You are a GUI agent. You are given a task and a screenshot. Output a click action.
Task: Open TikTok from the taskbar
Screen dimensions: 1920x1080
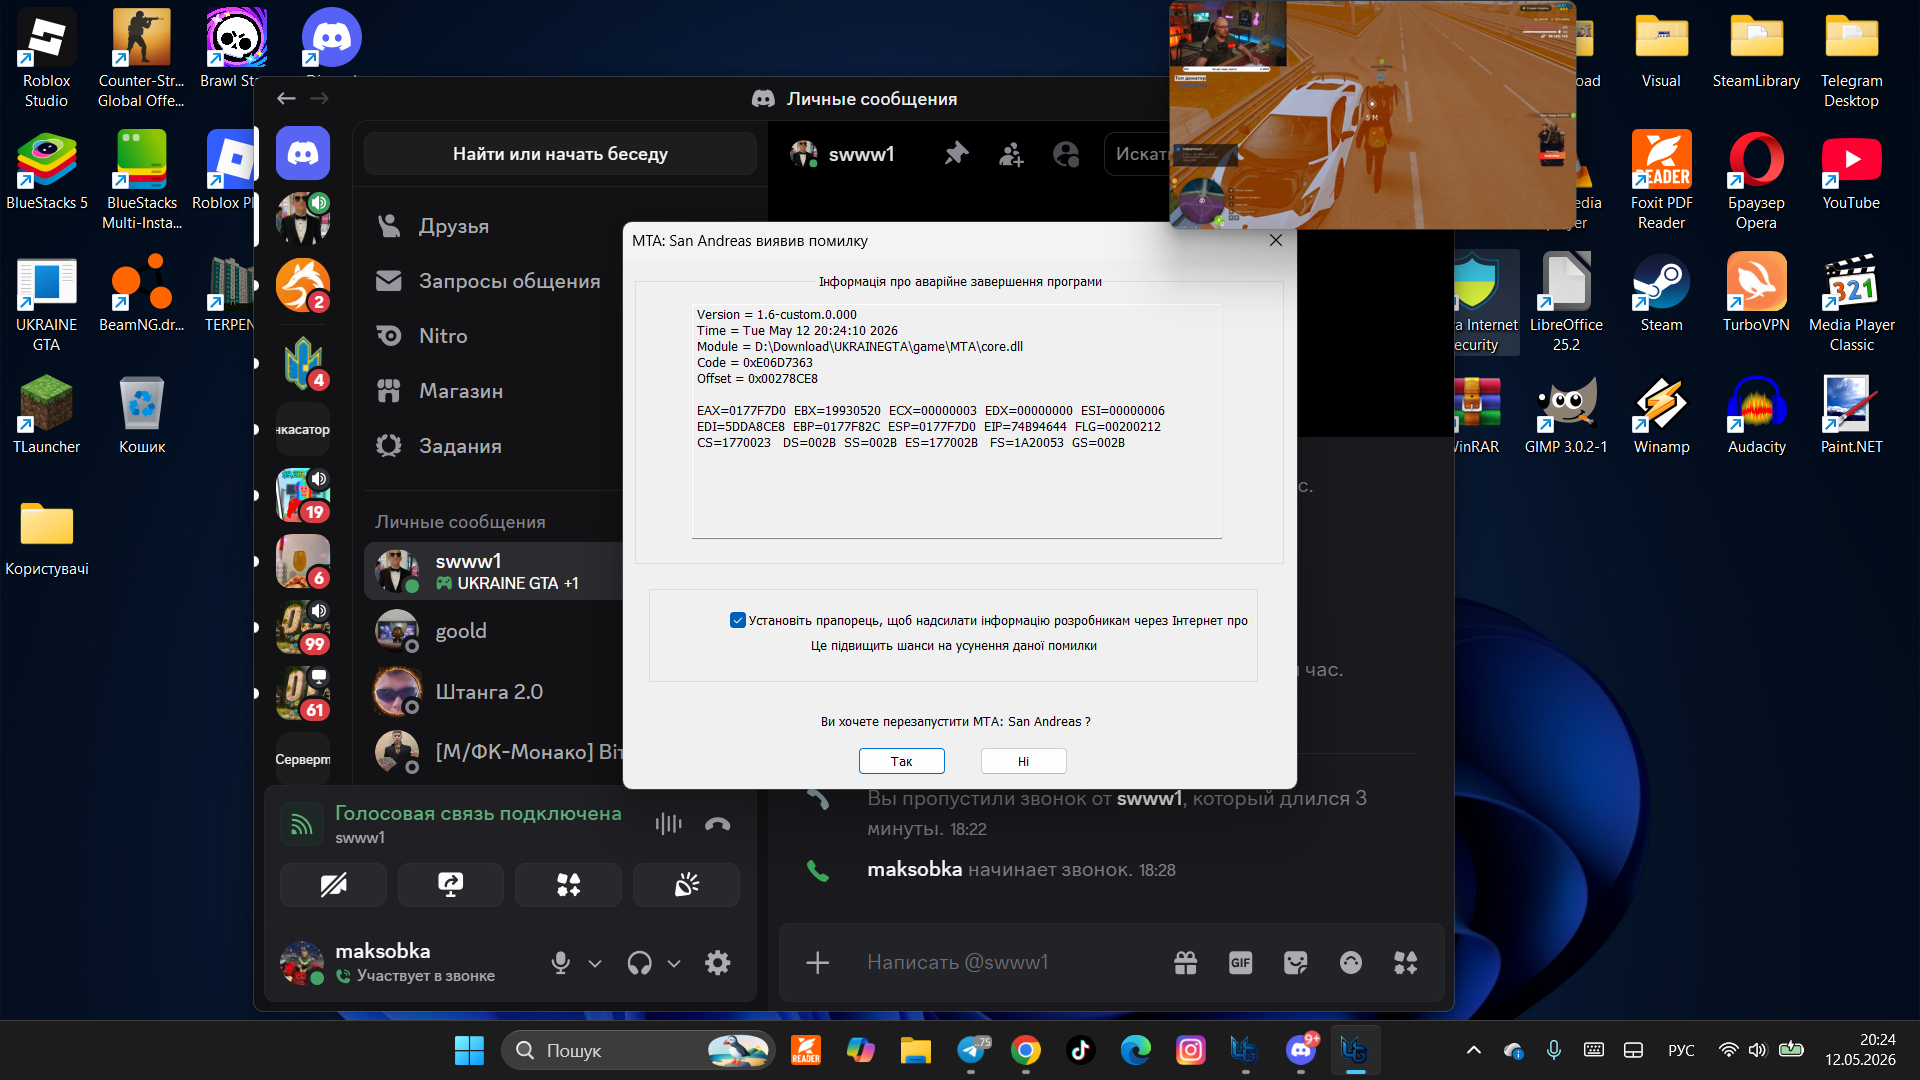pos(1081,1050)
